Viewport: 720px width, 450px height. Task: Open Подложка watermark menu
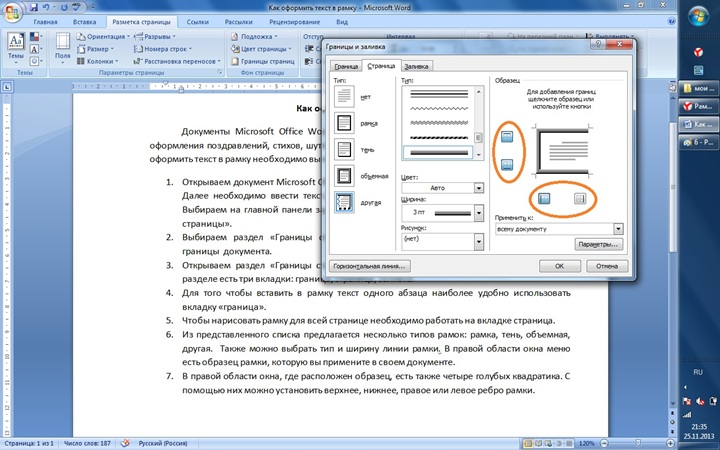coord(254,36)
